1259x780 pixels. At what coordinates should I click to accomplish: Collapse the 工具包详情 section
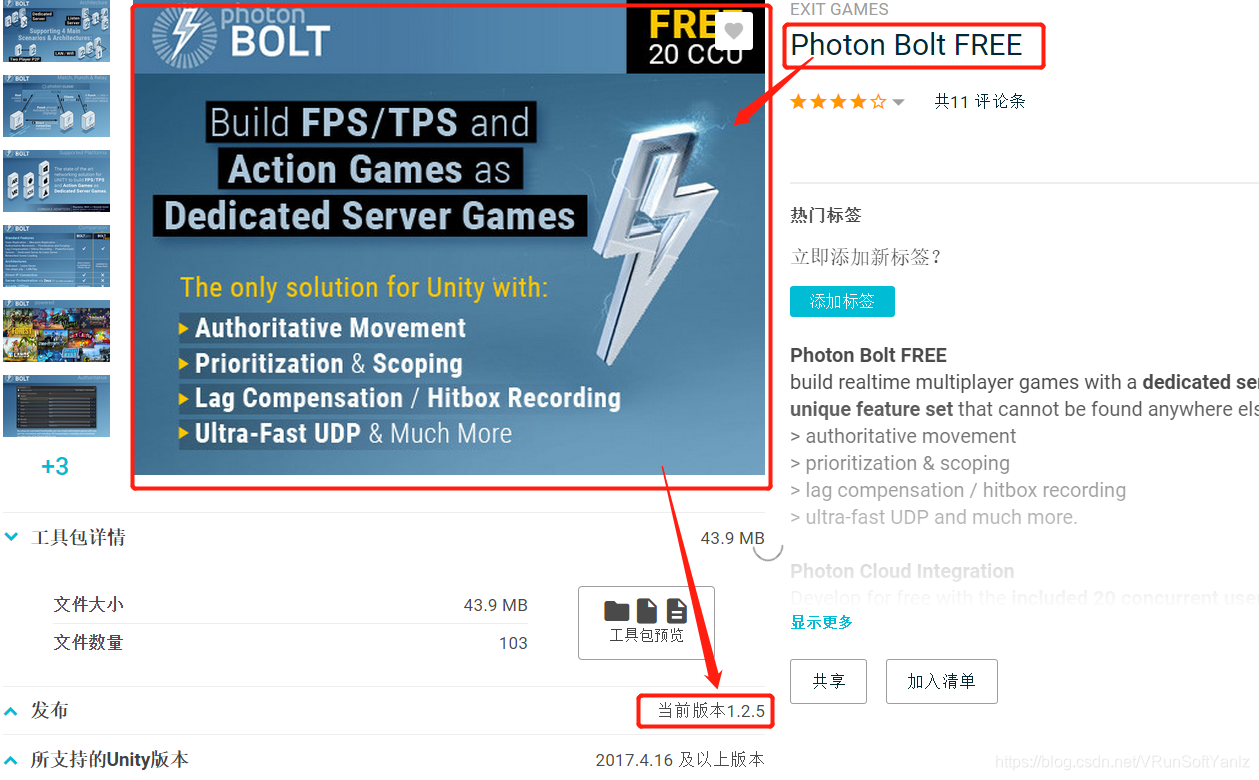pyautogui.click(x=12, y=537)
